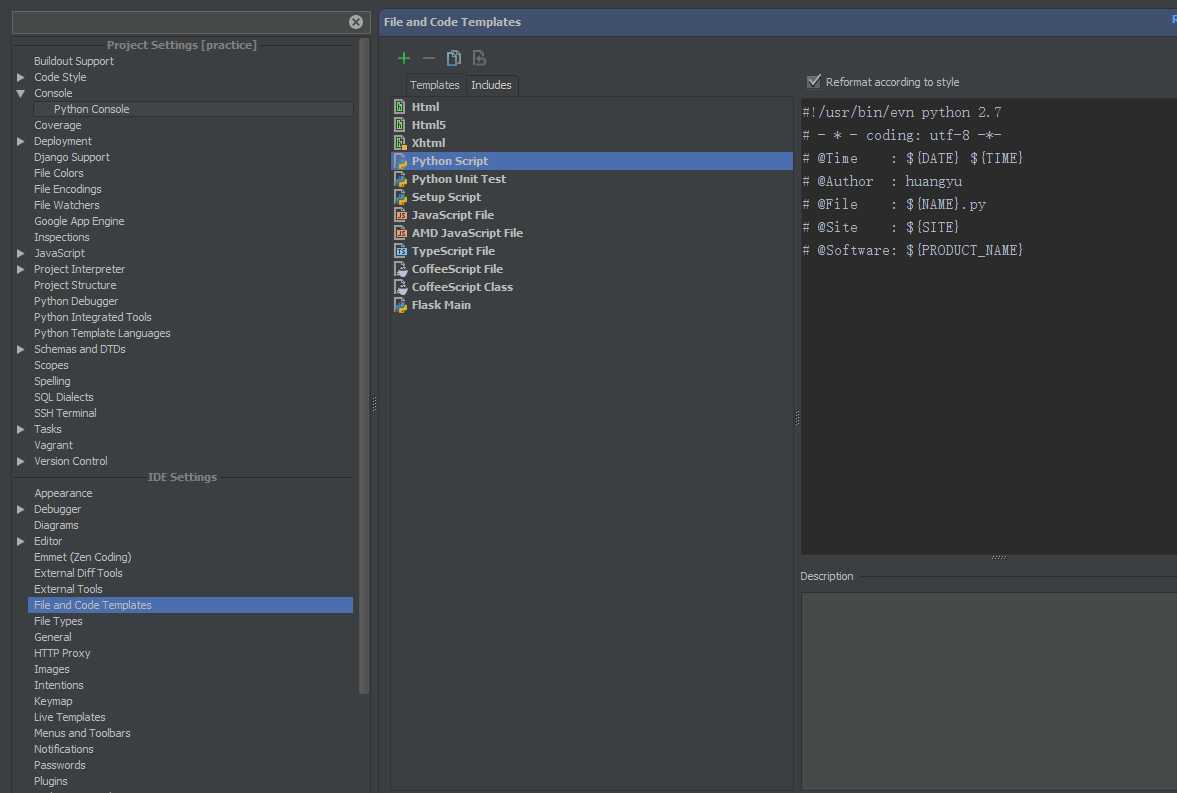Screen dimensions: 1177x793
Task: Open Live Templates settings
Action: click(x=70, y=717)
